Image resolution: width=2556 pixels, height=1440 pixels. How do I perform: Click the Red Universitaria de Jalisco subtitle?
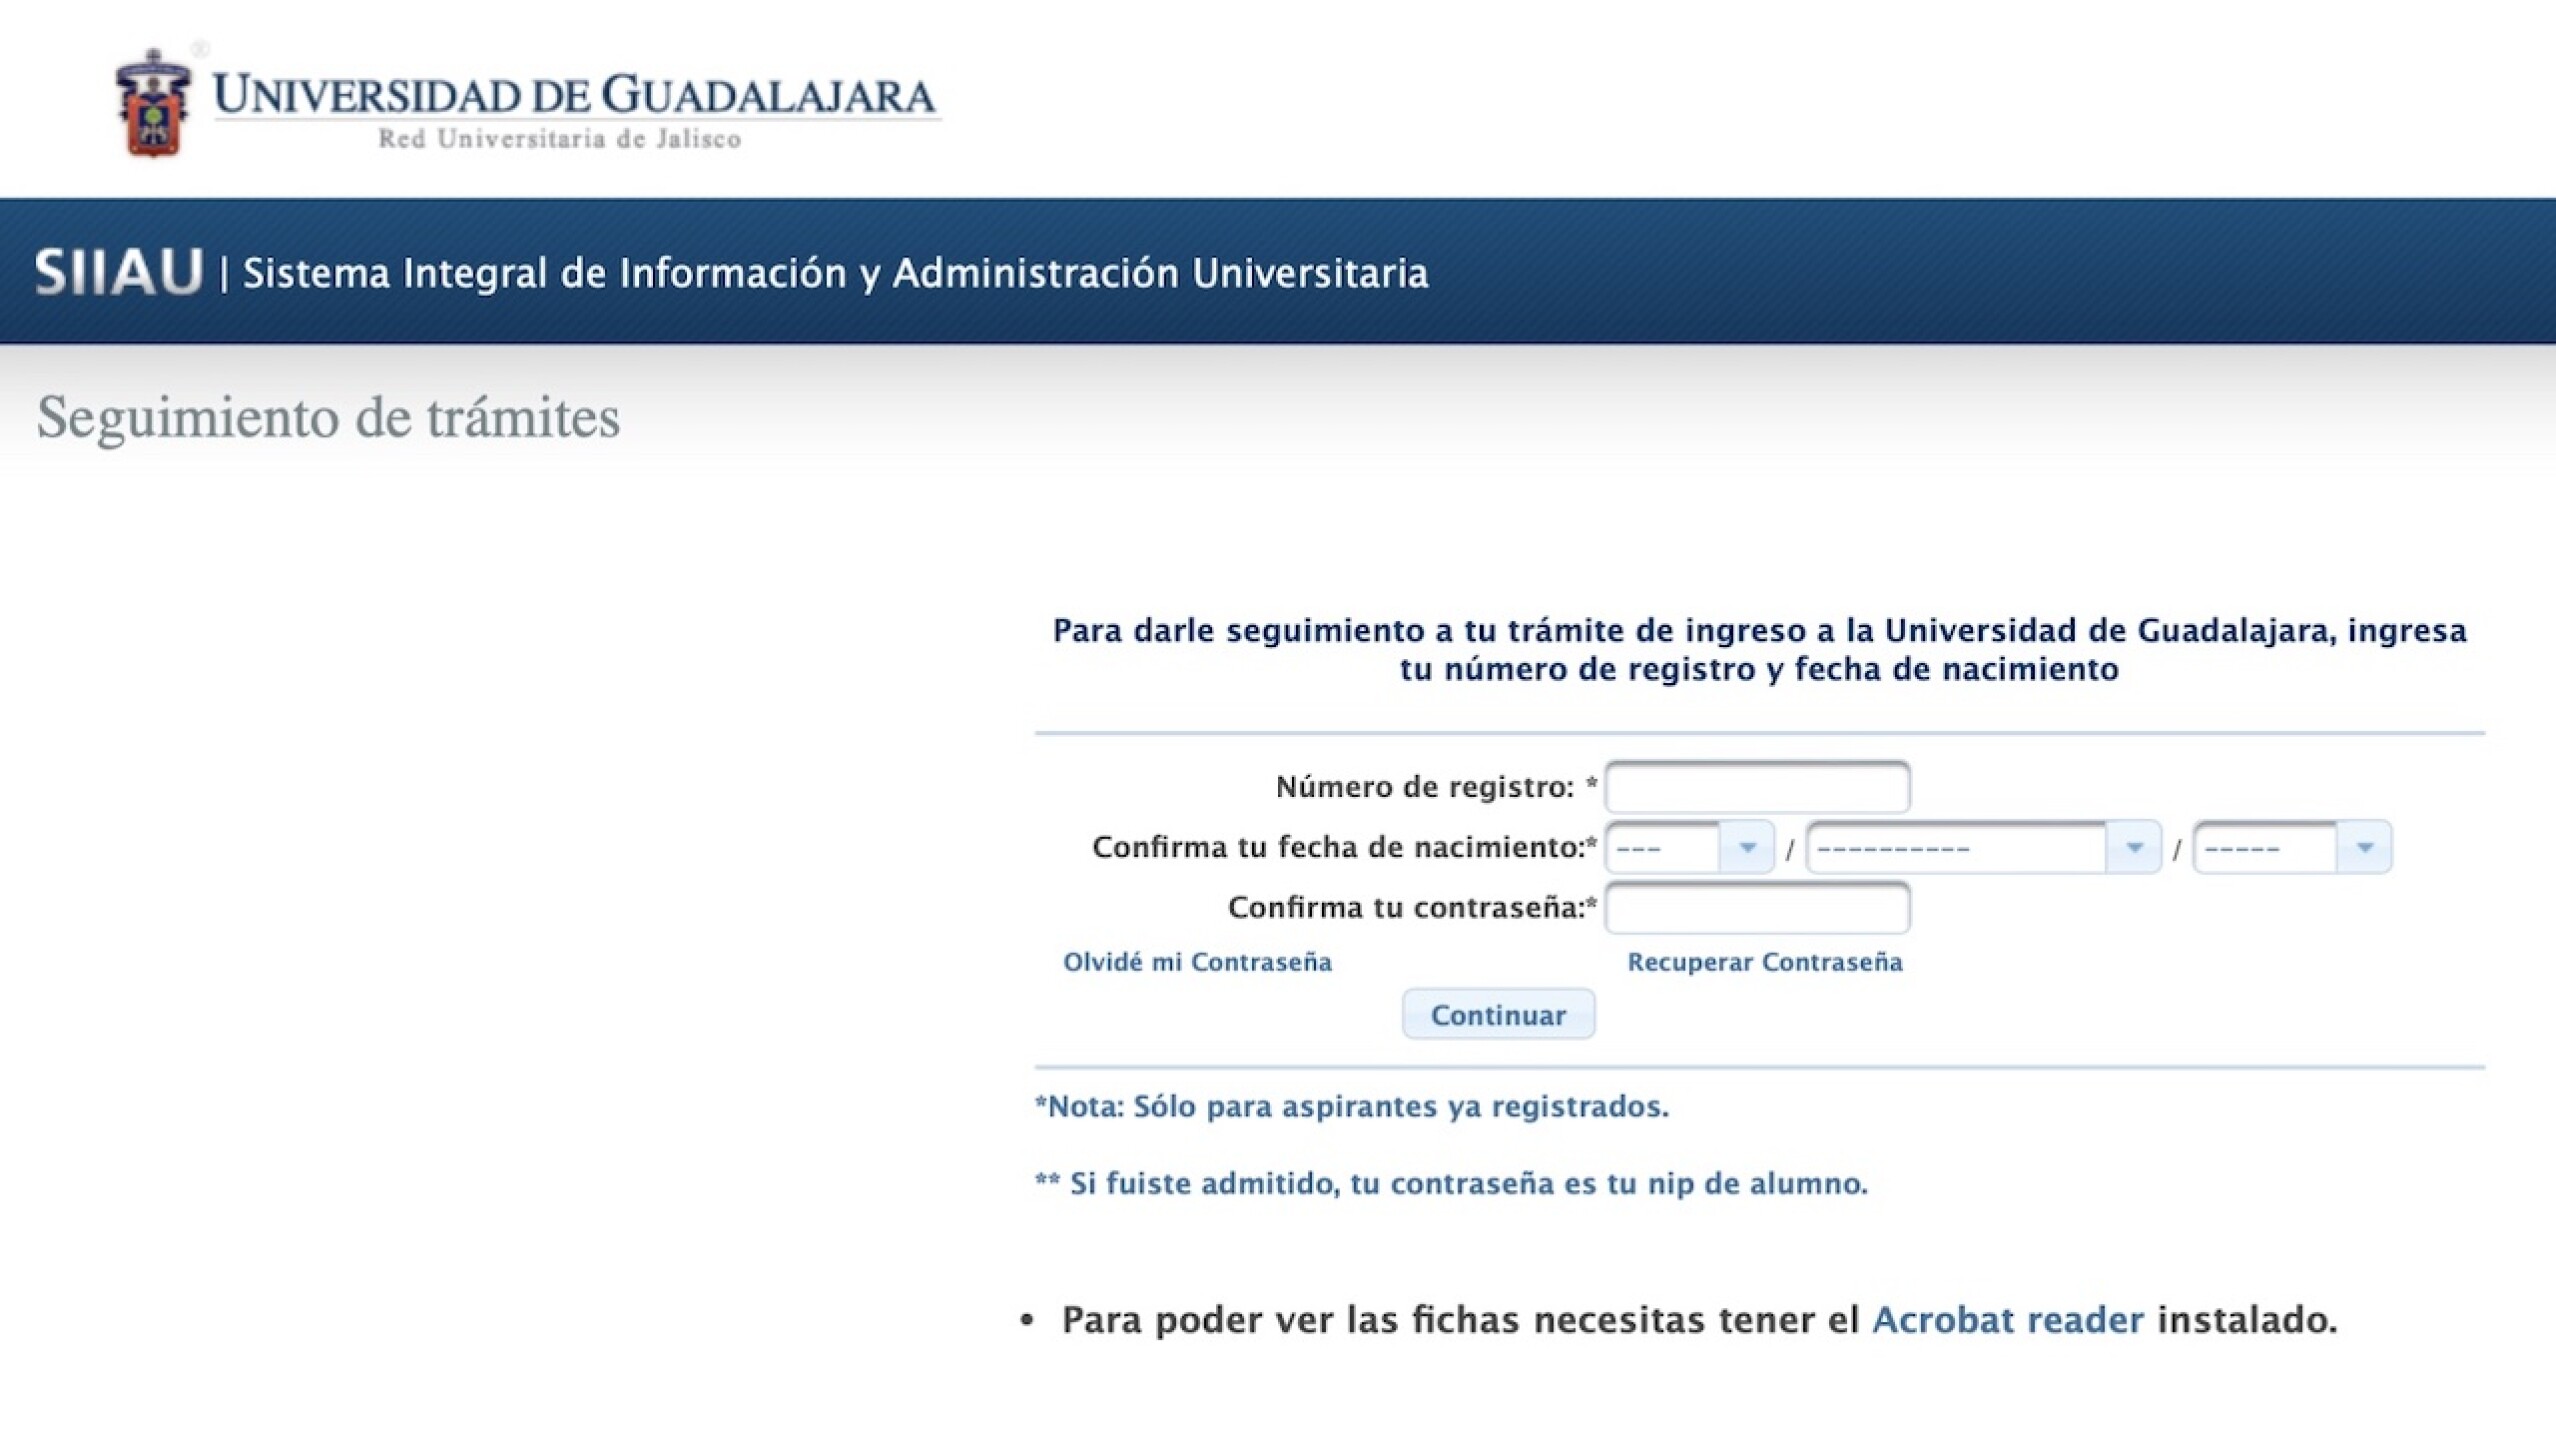coord(559,139)
